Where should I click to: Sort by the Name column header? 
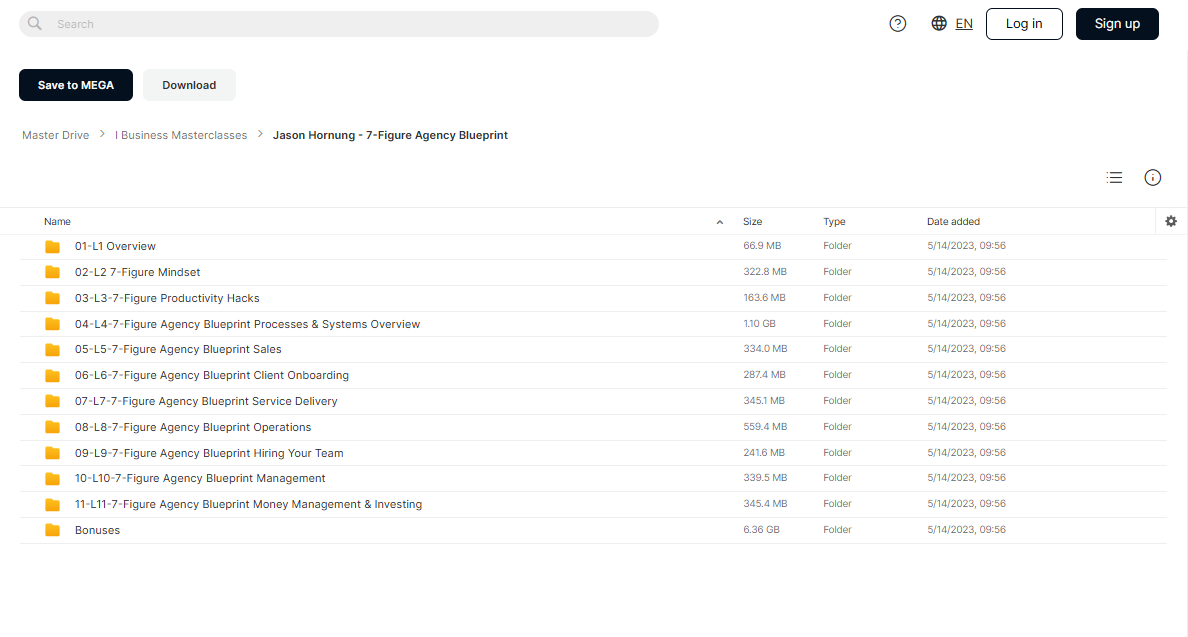58,221
